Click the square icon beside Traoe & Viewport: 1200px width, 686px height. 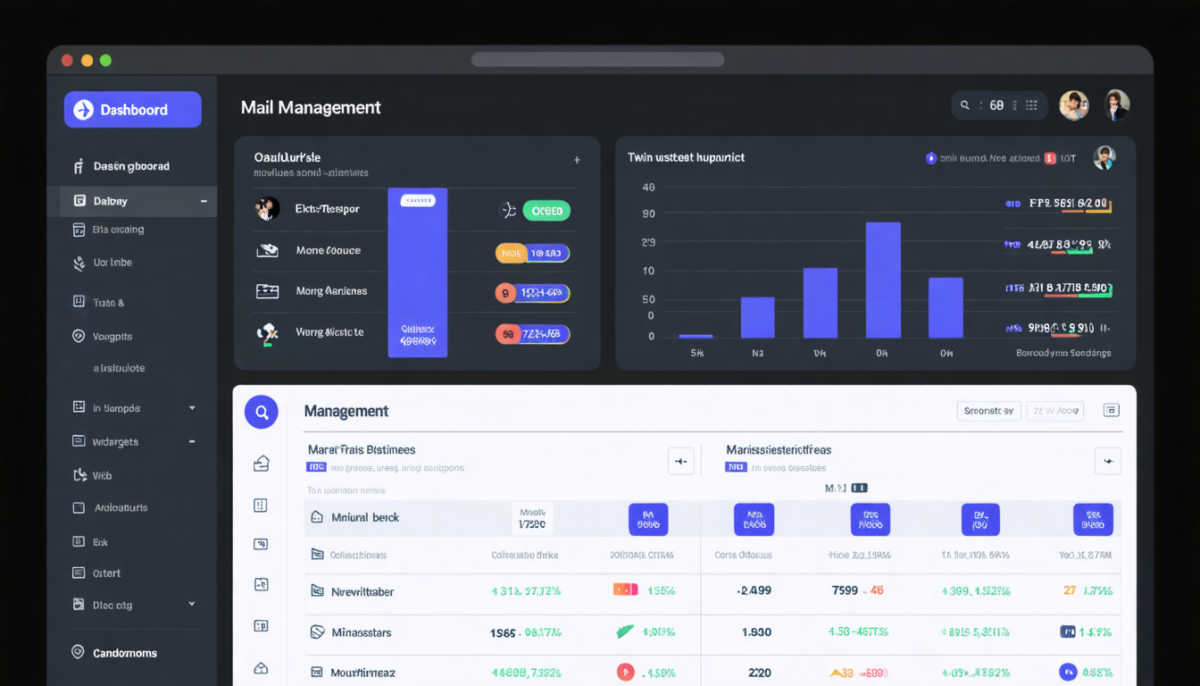(x=79, y=301)
